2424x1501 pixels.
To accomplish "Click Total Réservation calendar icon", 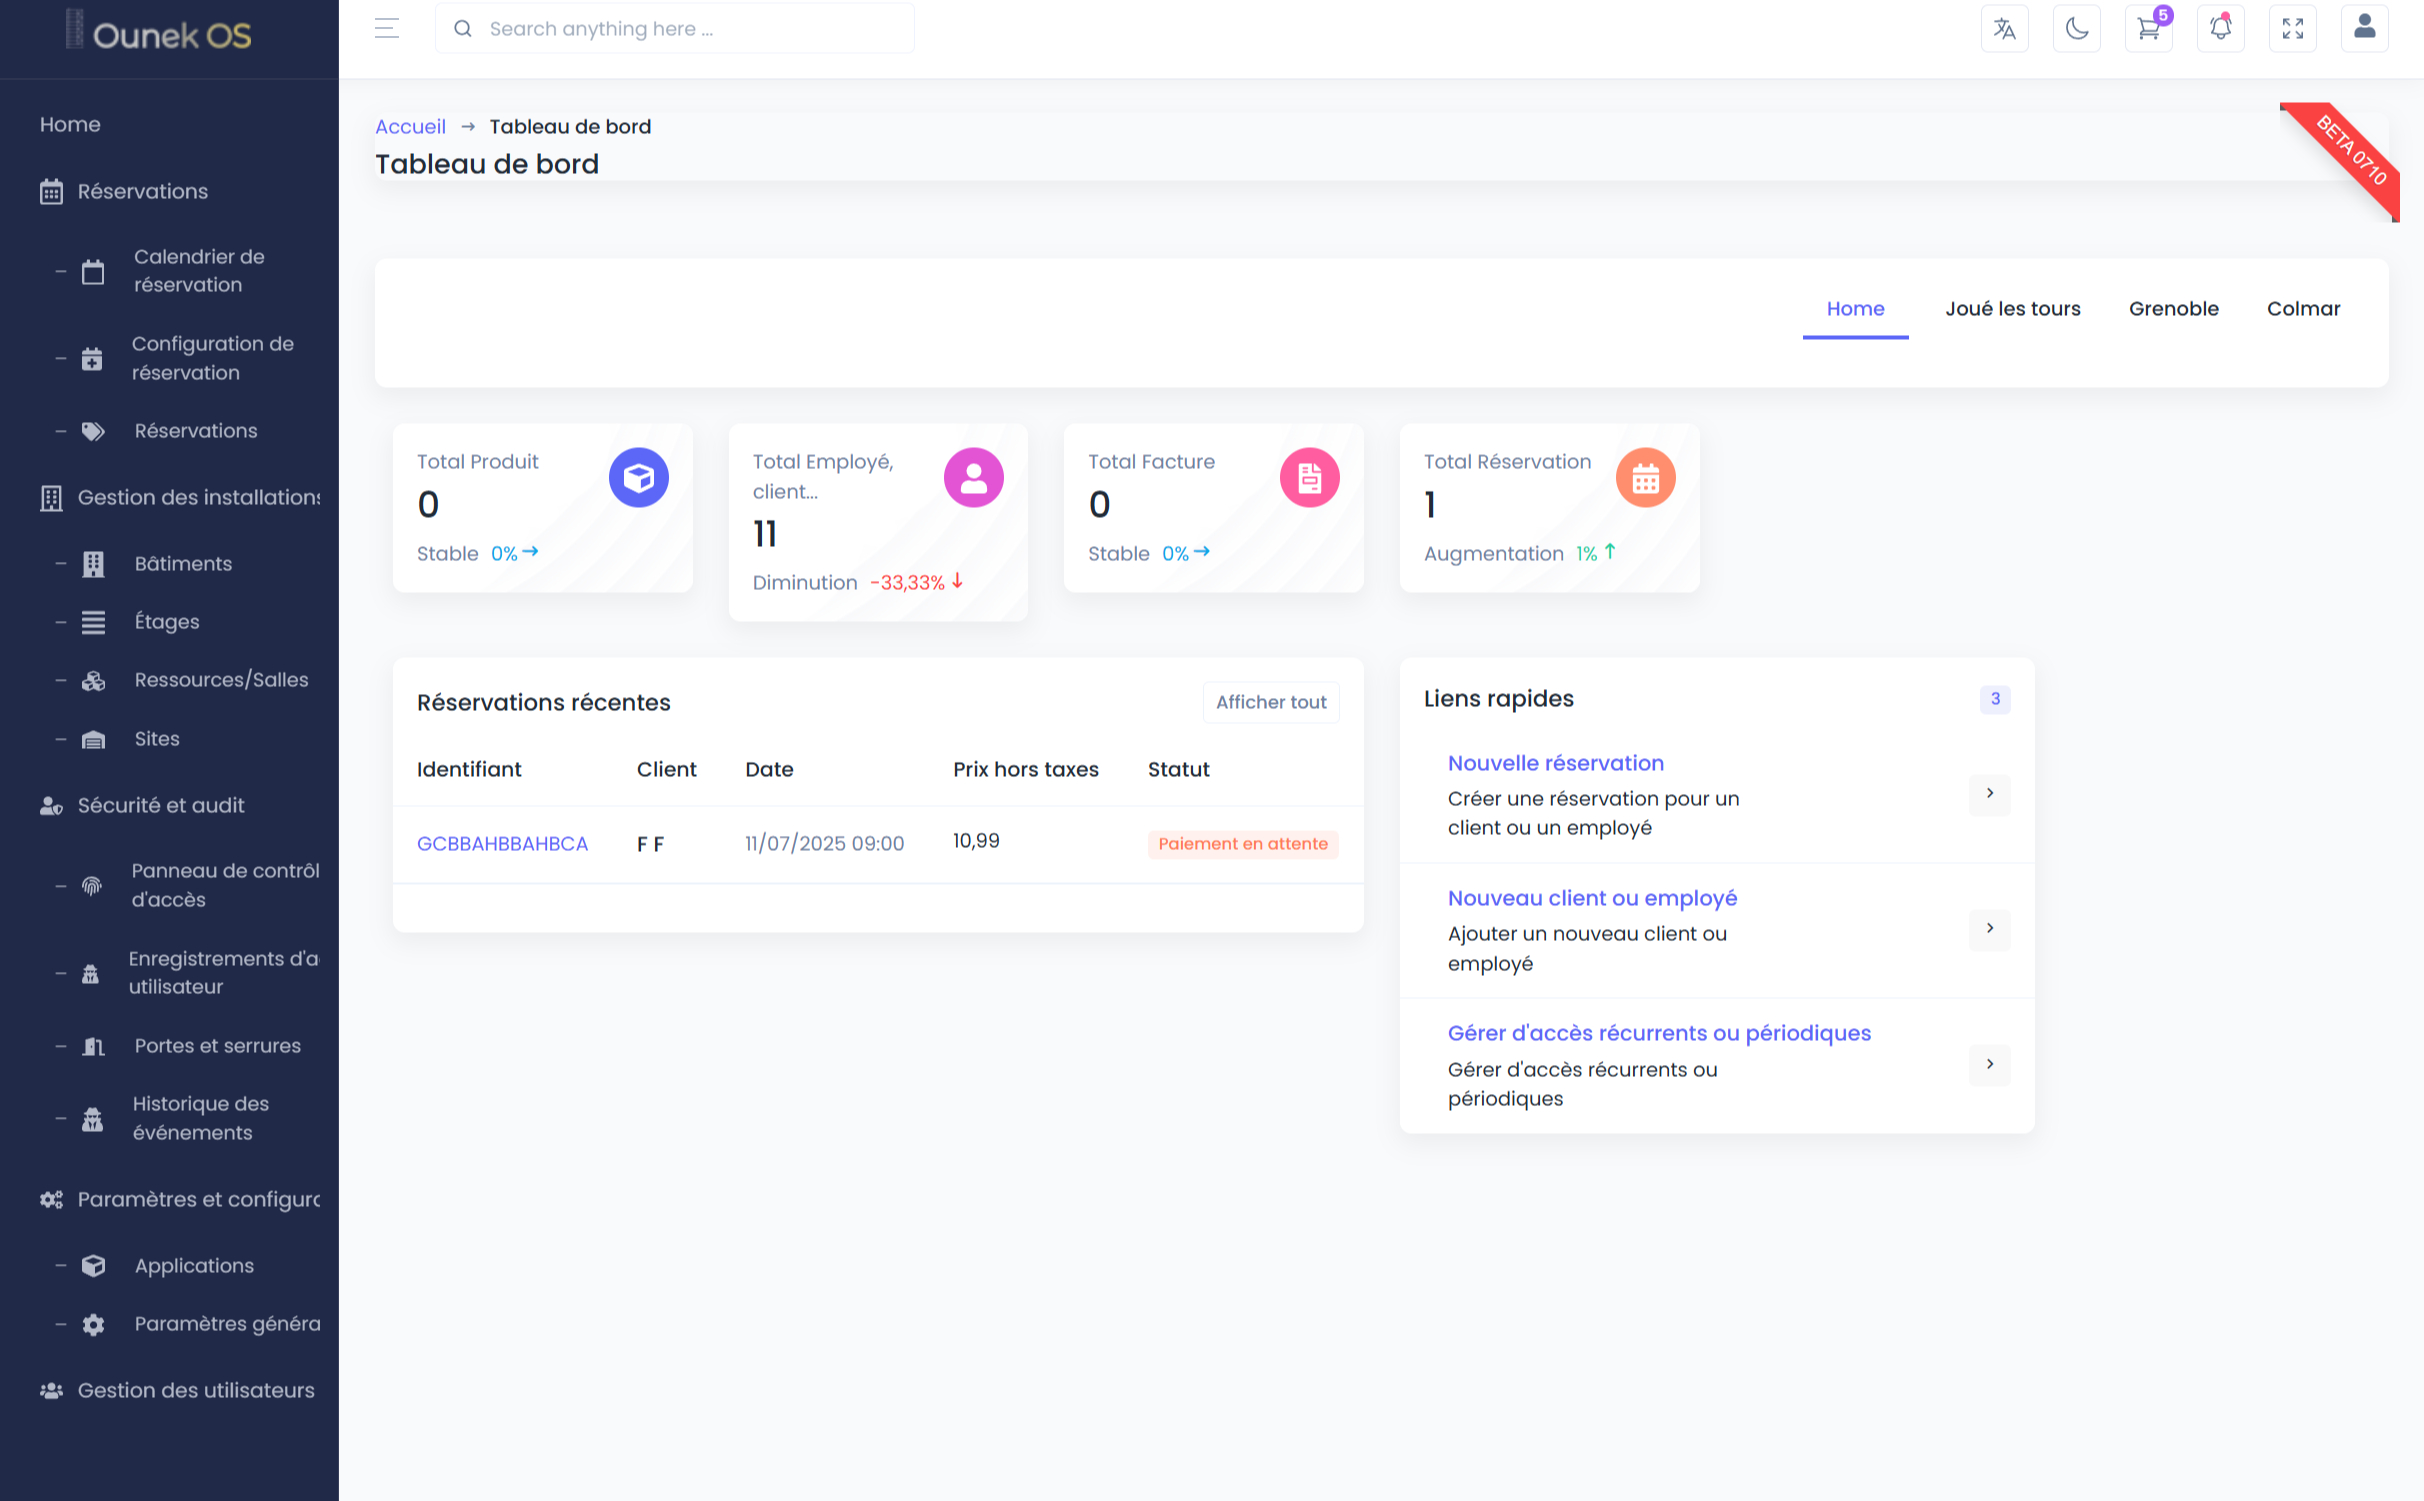I will click(x=1645, y=478).
